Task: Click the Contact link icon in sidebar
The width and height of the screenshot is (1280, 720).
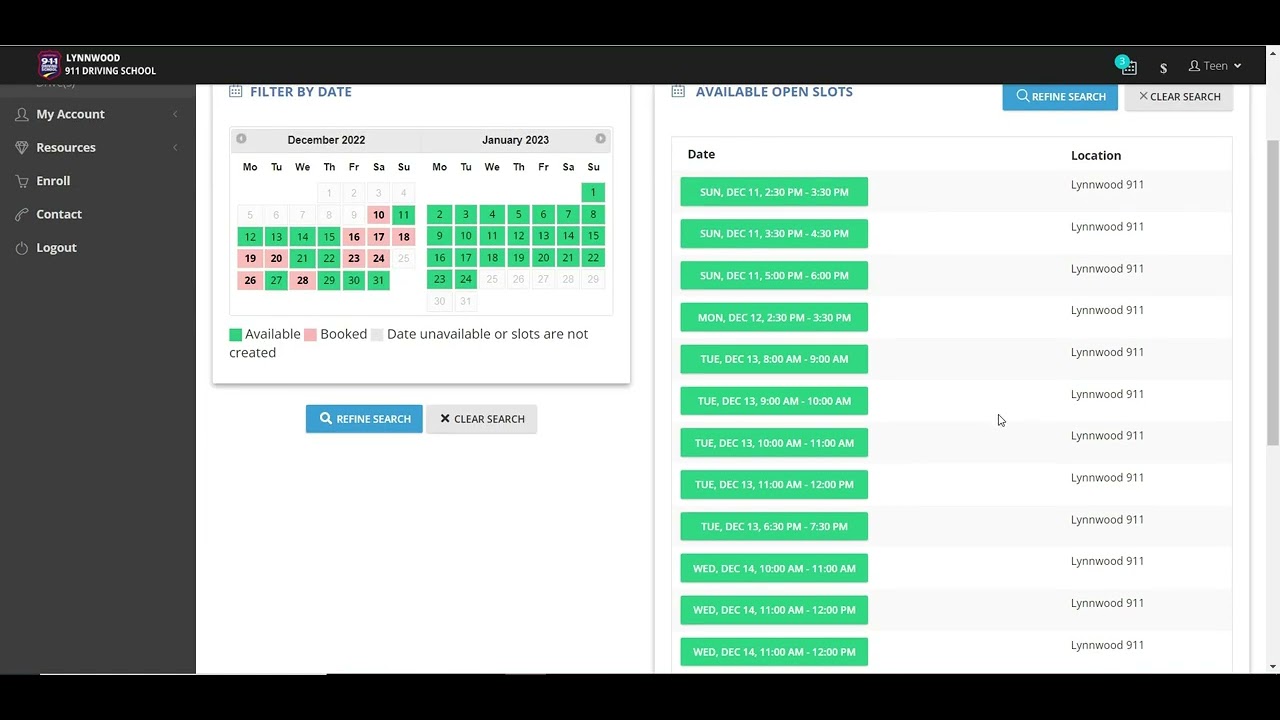Action: click(x=22, y=215)
